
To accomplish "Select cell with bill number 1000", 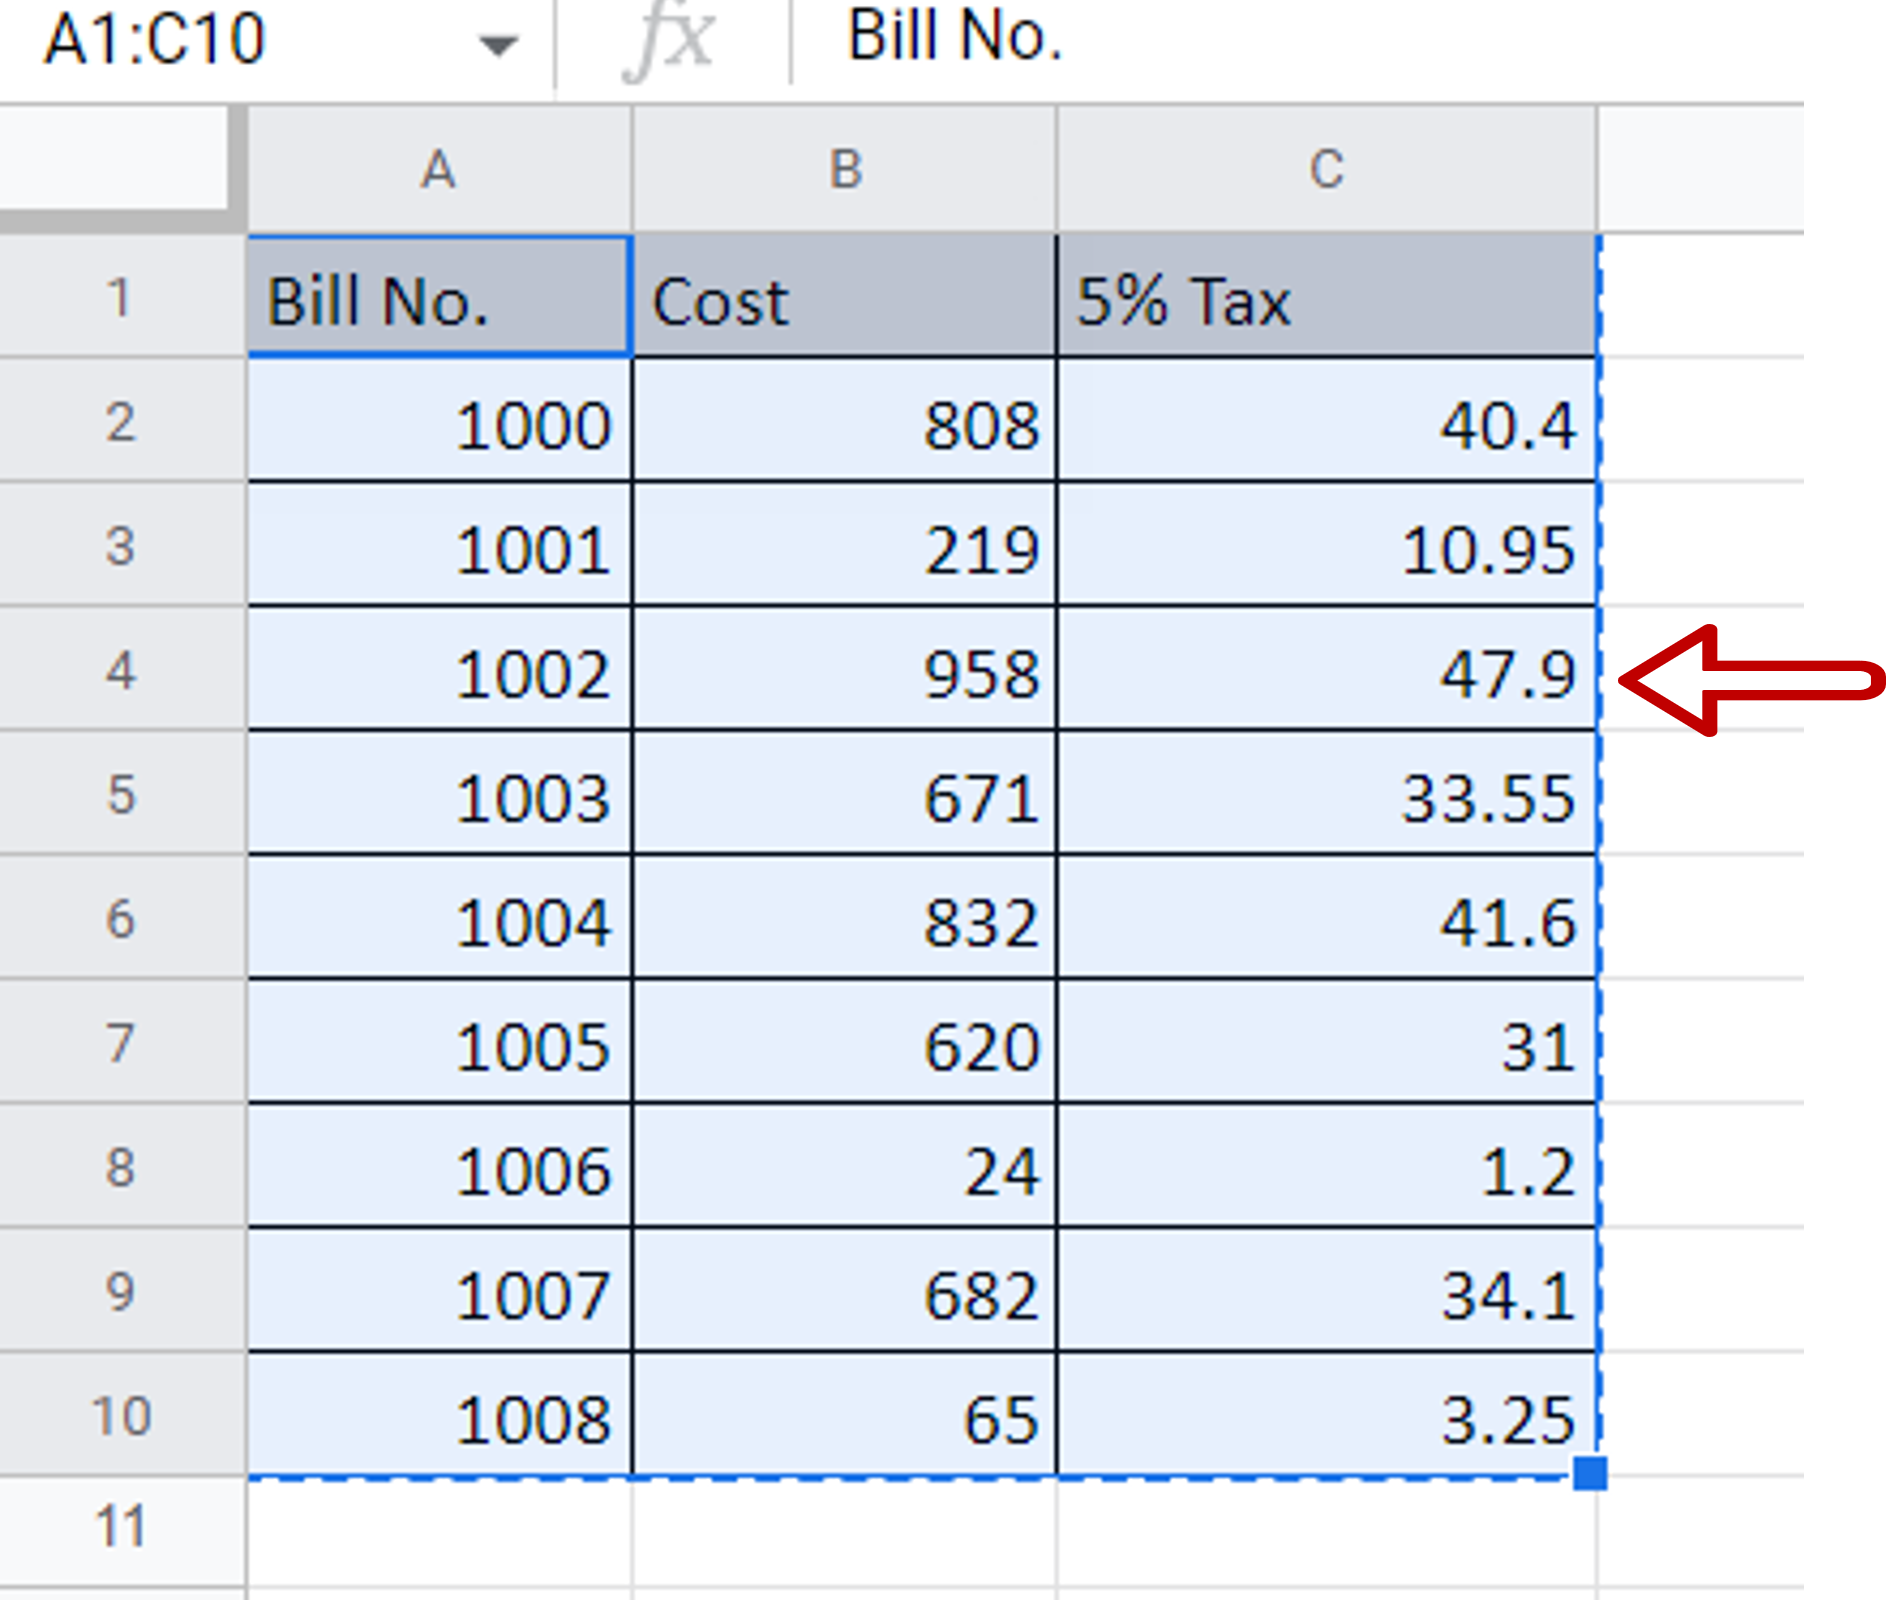I will [439, 421].
